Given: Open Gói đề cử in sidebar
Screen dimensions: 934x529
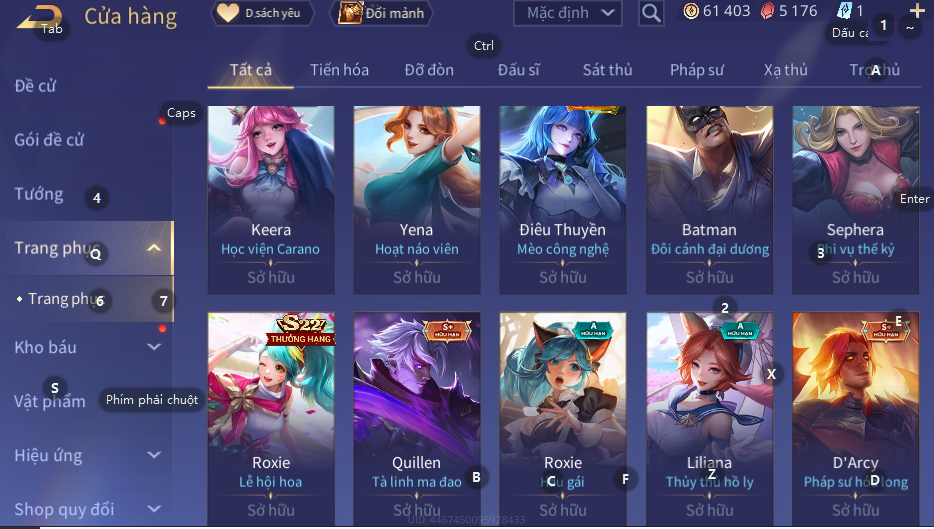Looking at the screenshot, I should point(49,140).
